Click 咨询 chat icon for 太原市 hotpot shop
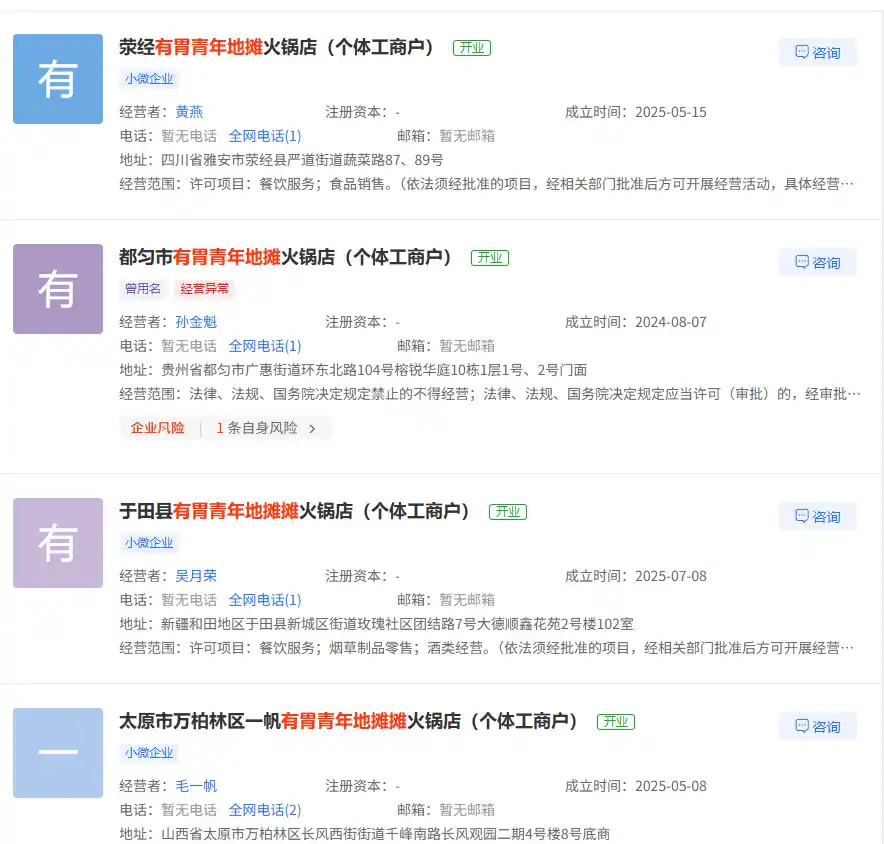This screenshot has height=844, width=884. coord(802,727)
